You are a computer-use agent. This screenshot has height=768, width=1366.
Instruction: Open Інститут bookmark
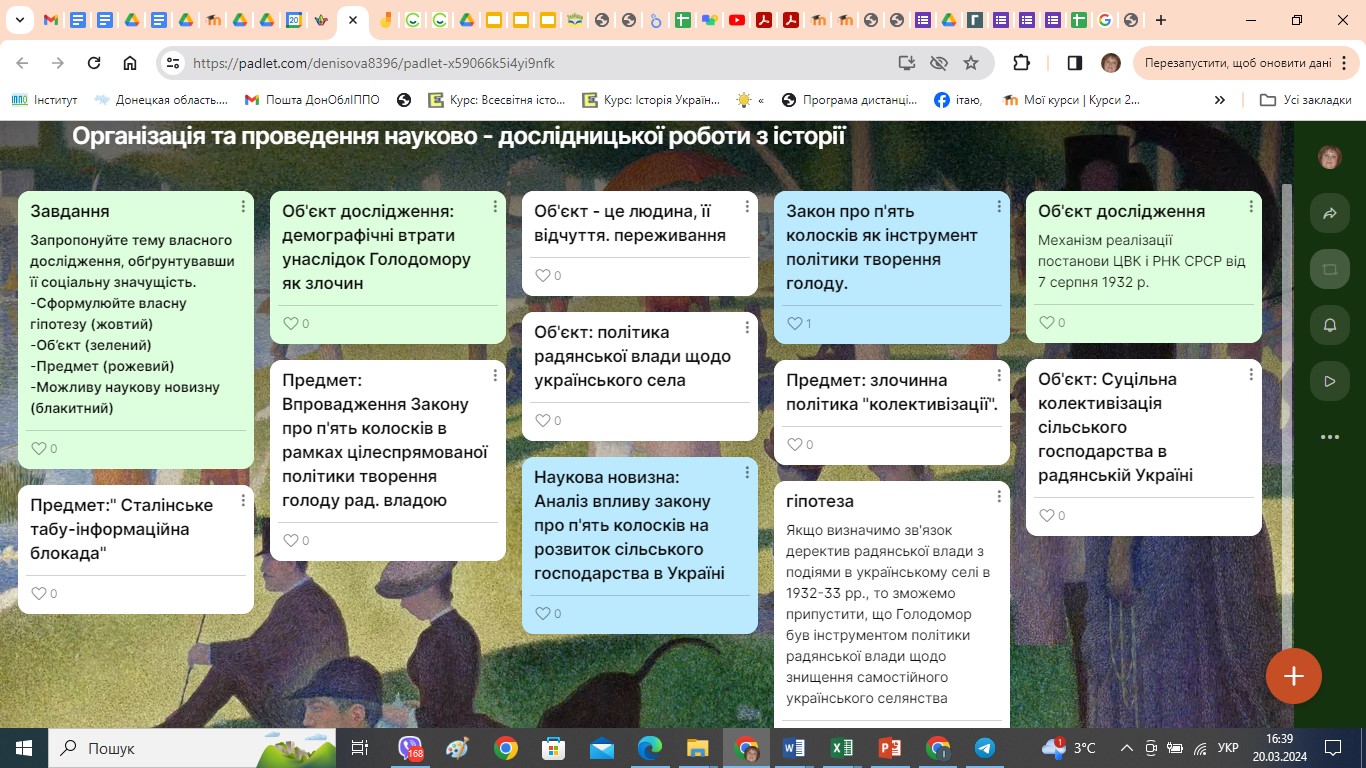tap(44, 100)
